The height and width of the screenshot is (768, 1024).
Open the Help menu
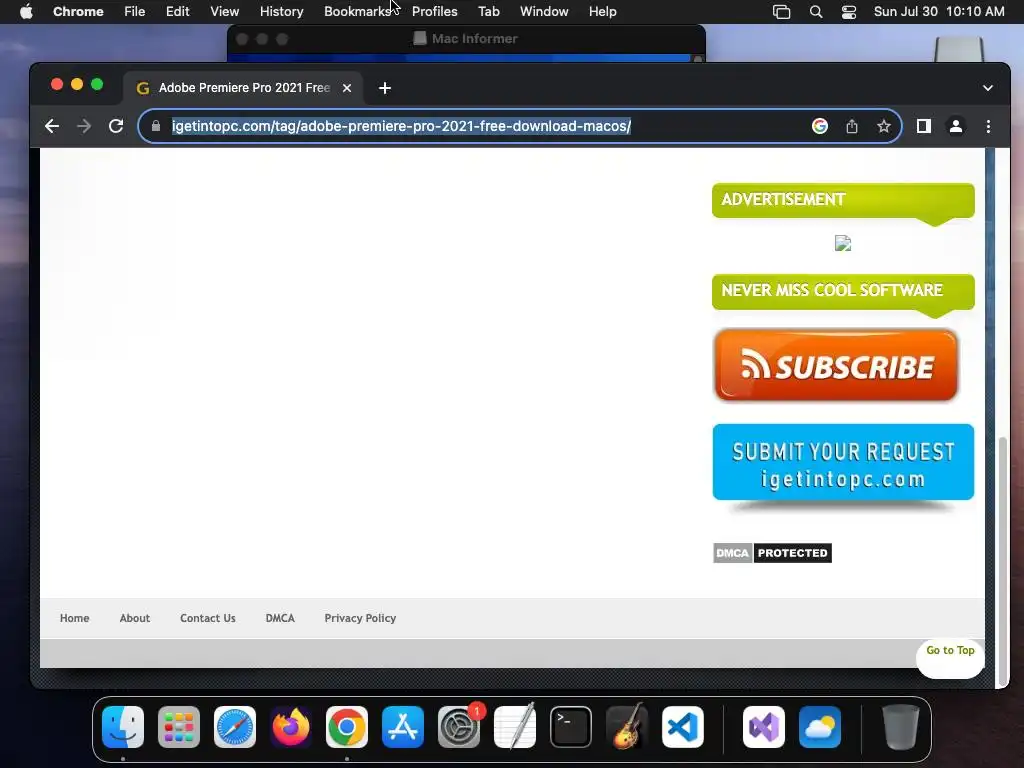(602, 12)
